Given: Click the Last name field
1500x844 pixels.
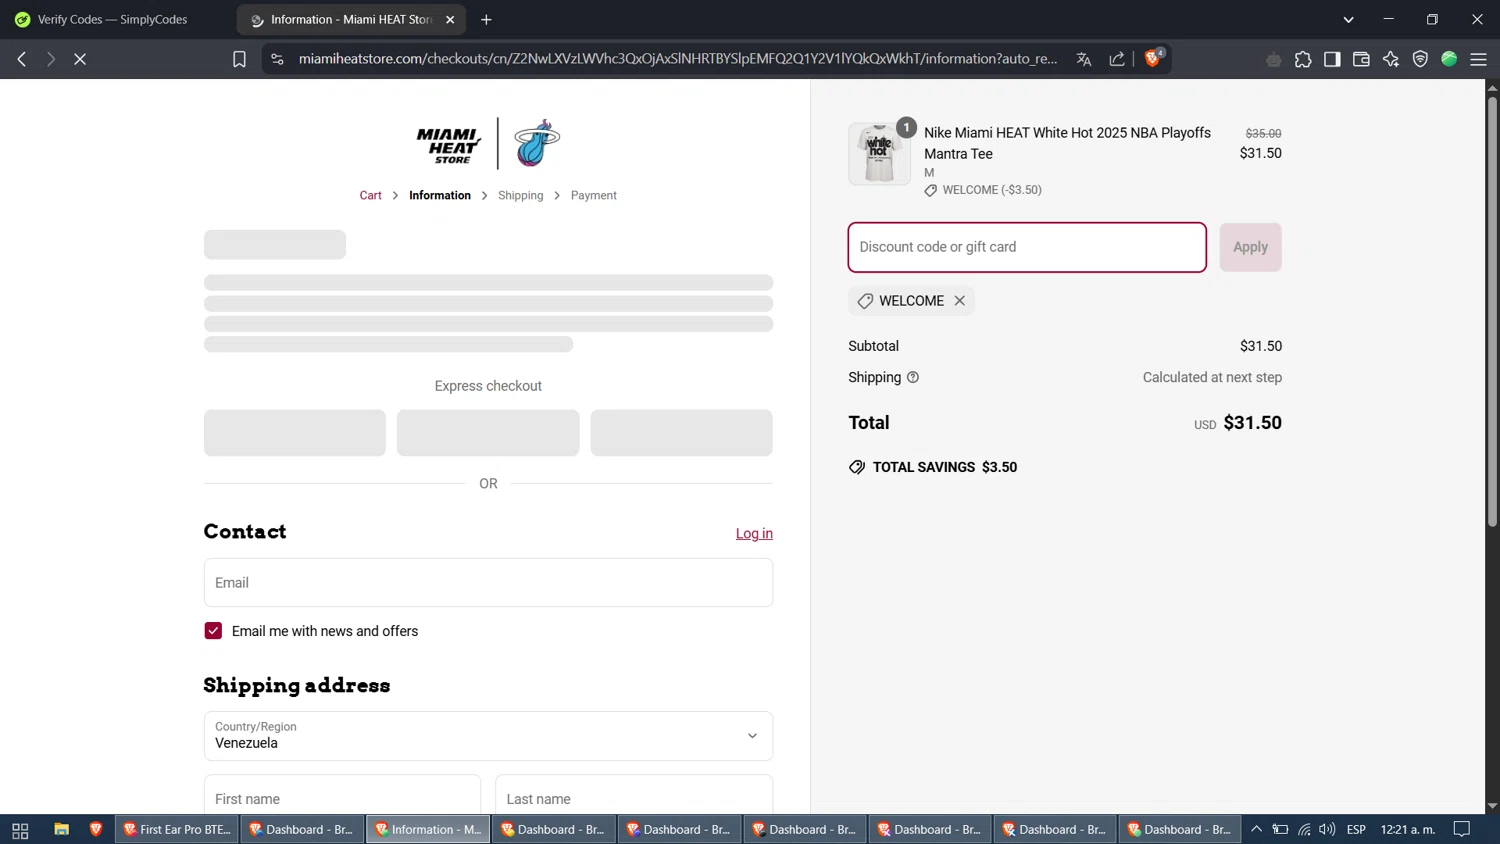Looking at the screenshot, I should coord(634,798).
